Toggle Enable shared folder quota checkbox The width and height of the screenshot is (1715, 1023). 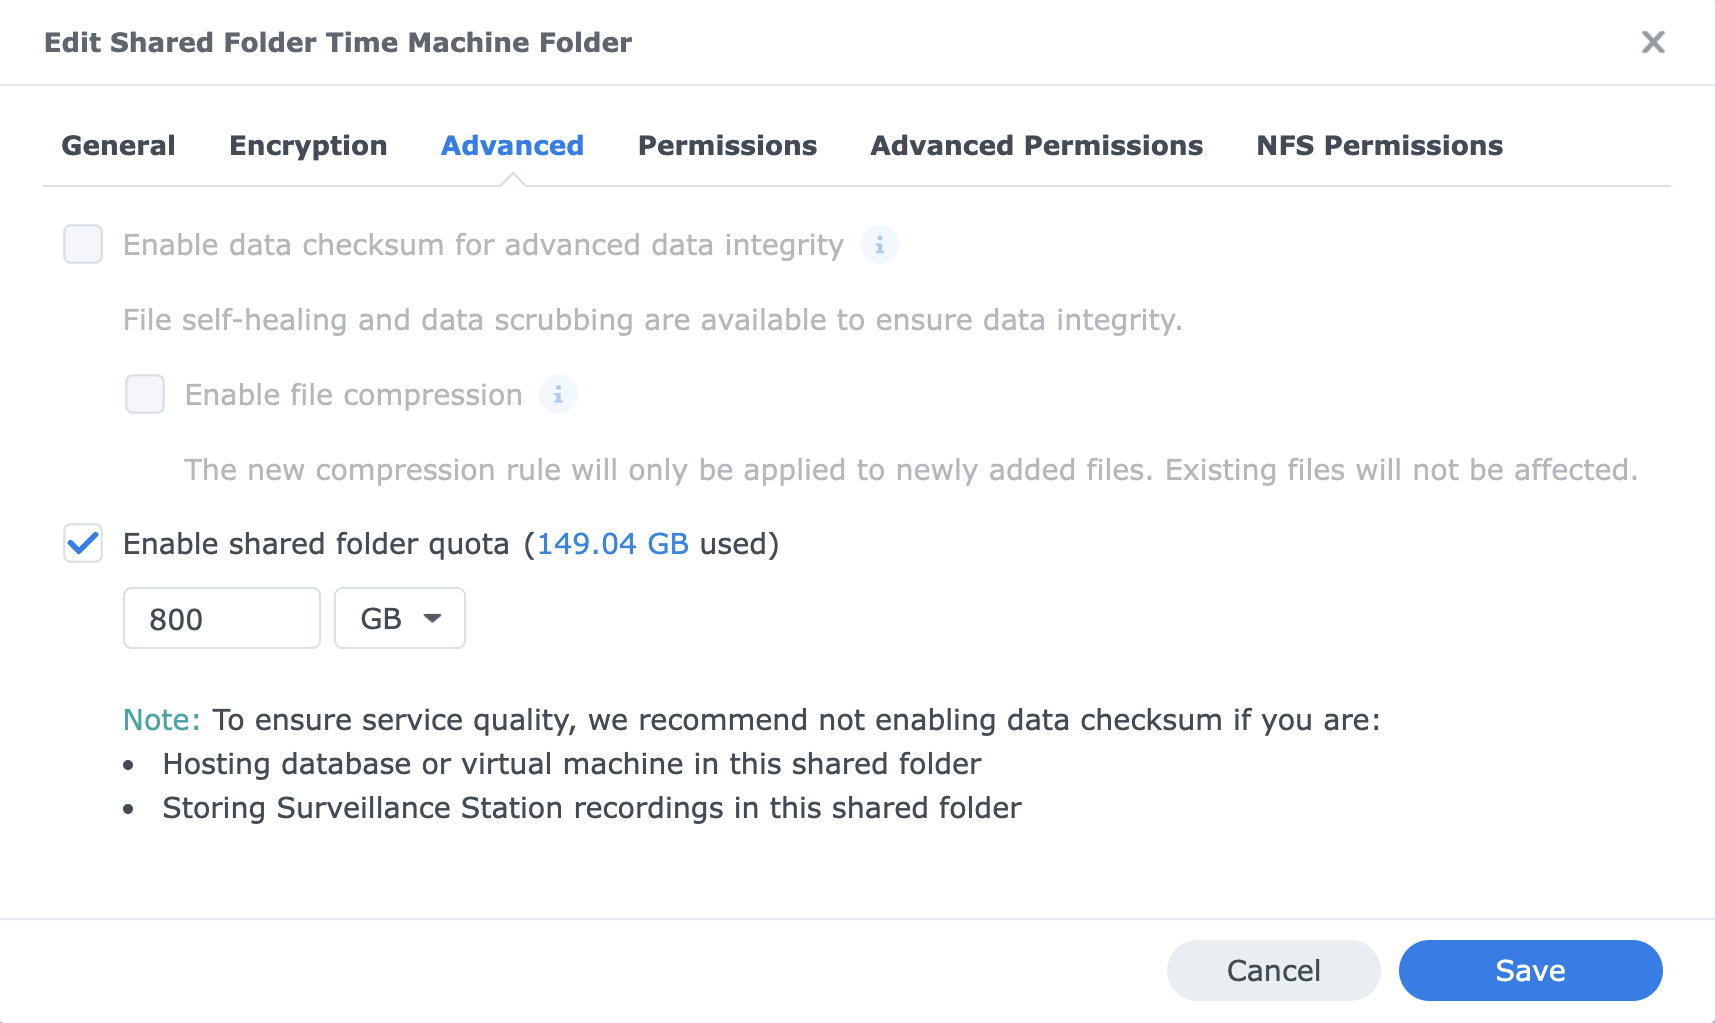point(83,544)
